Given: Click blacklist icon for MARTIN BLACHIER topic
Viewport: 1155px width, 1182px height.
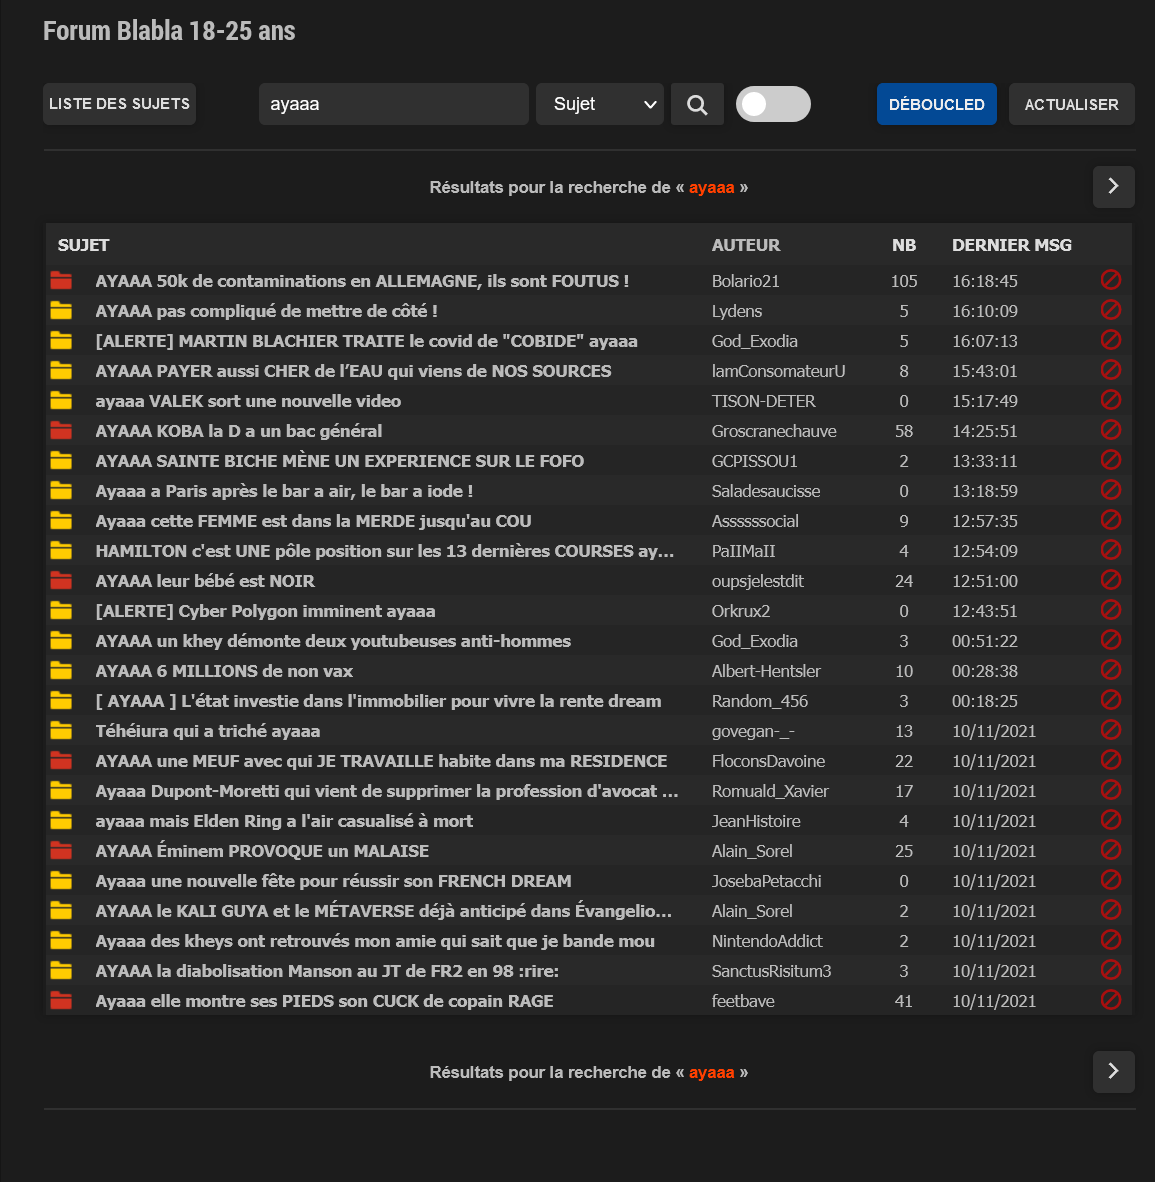Looking at the screenshot, I should [1111, 340].
